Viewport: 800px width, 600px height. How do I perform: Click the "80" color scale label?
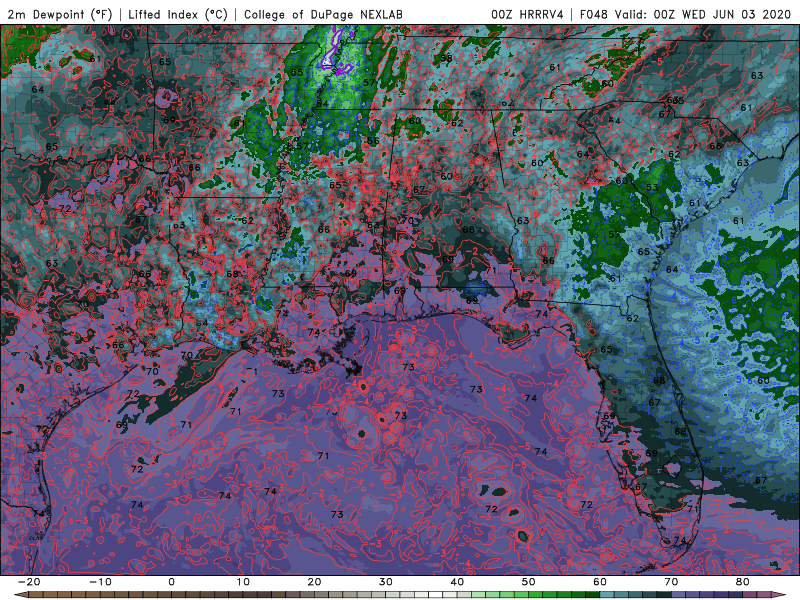coord(743,582)
